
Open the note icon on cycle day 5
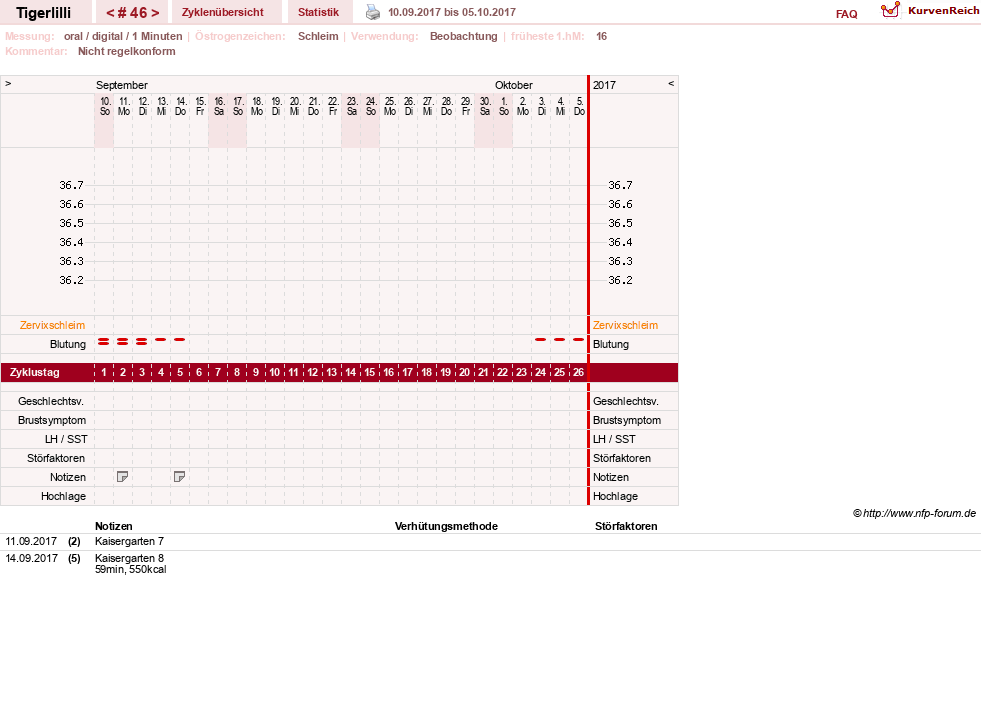coord(180,477)
